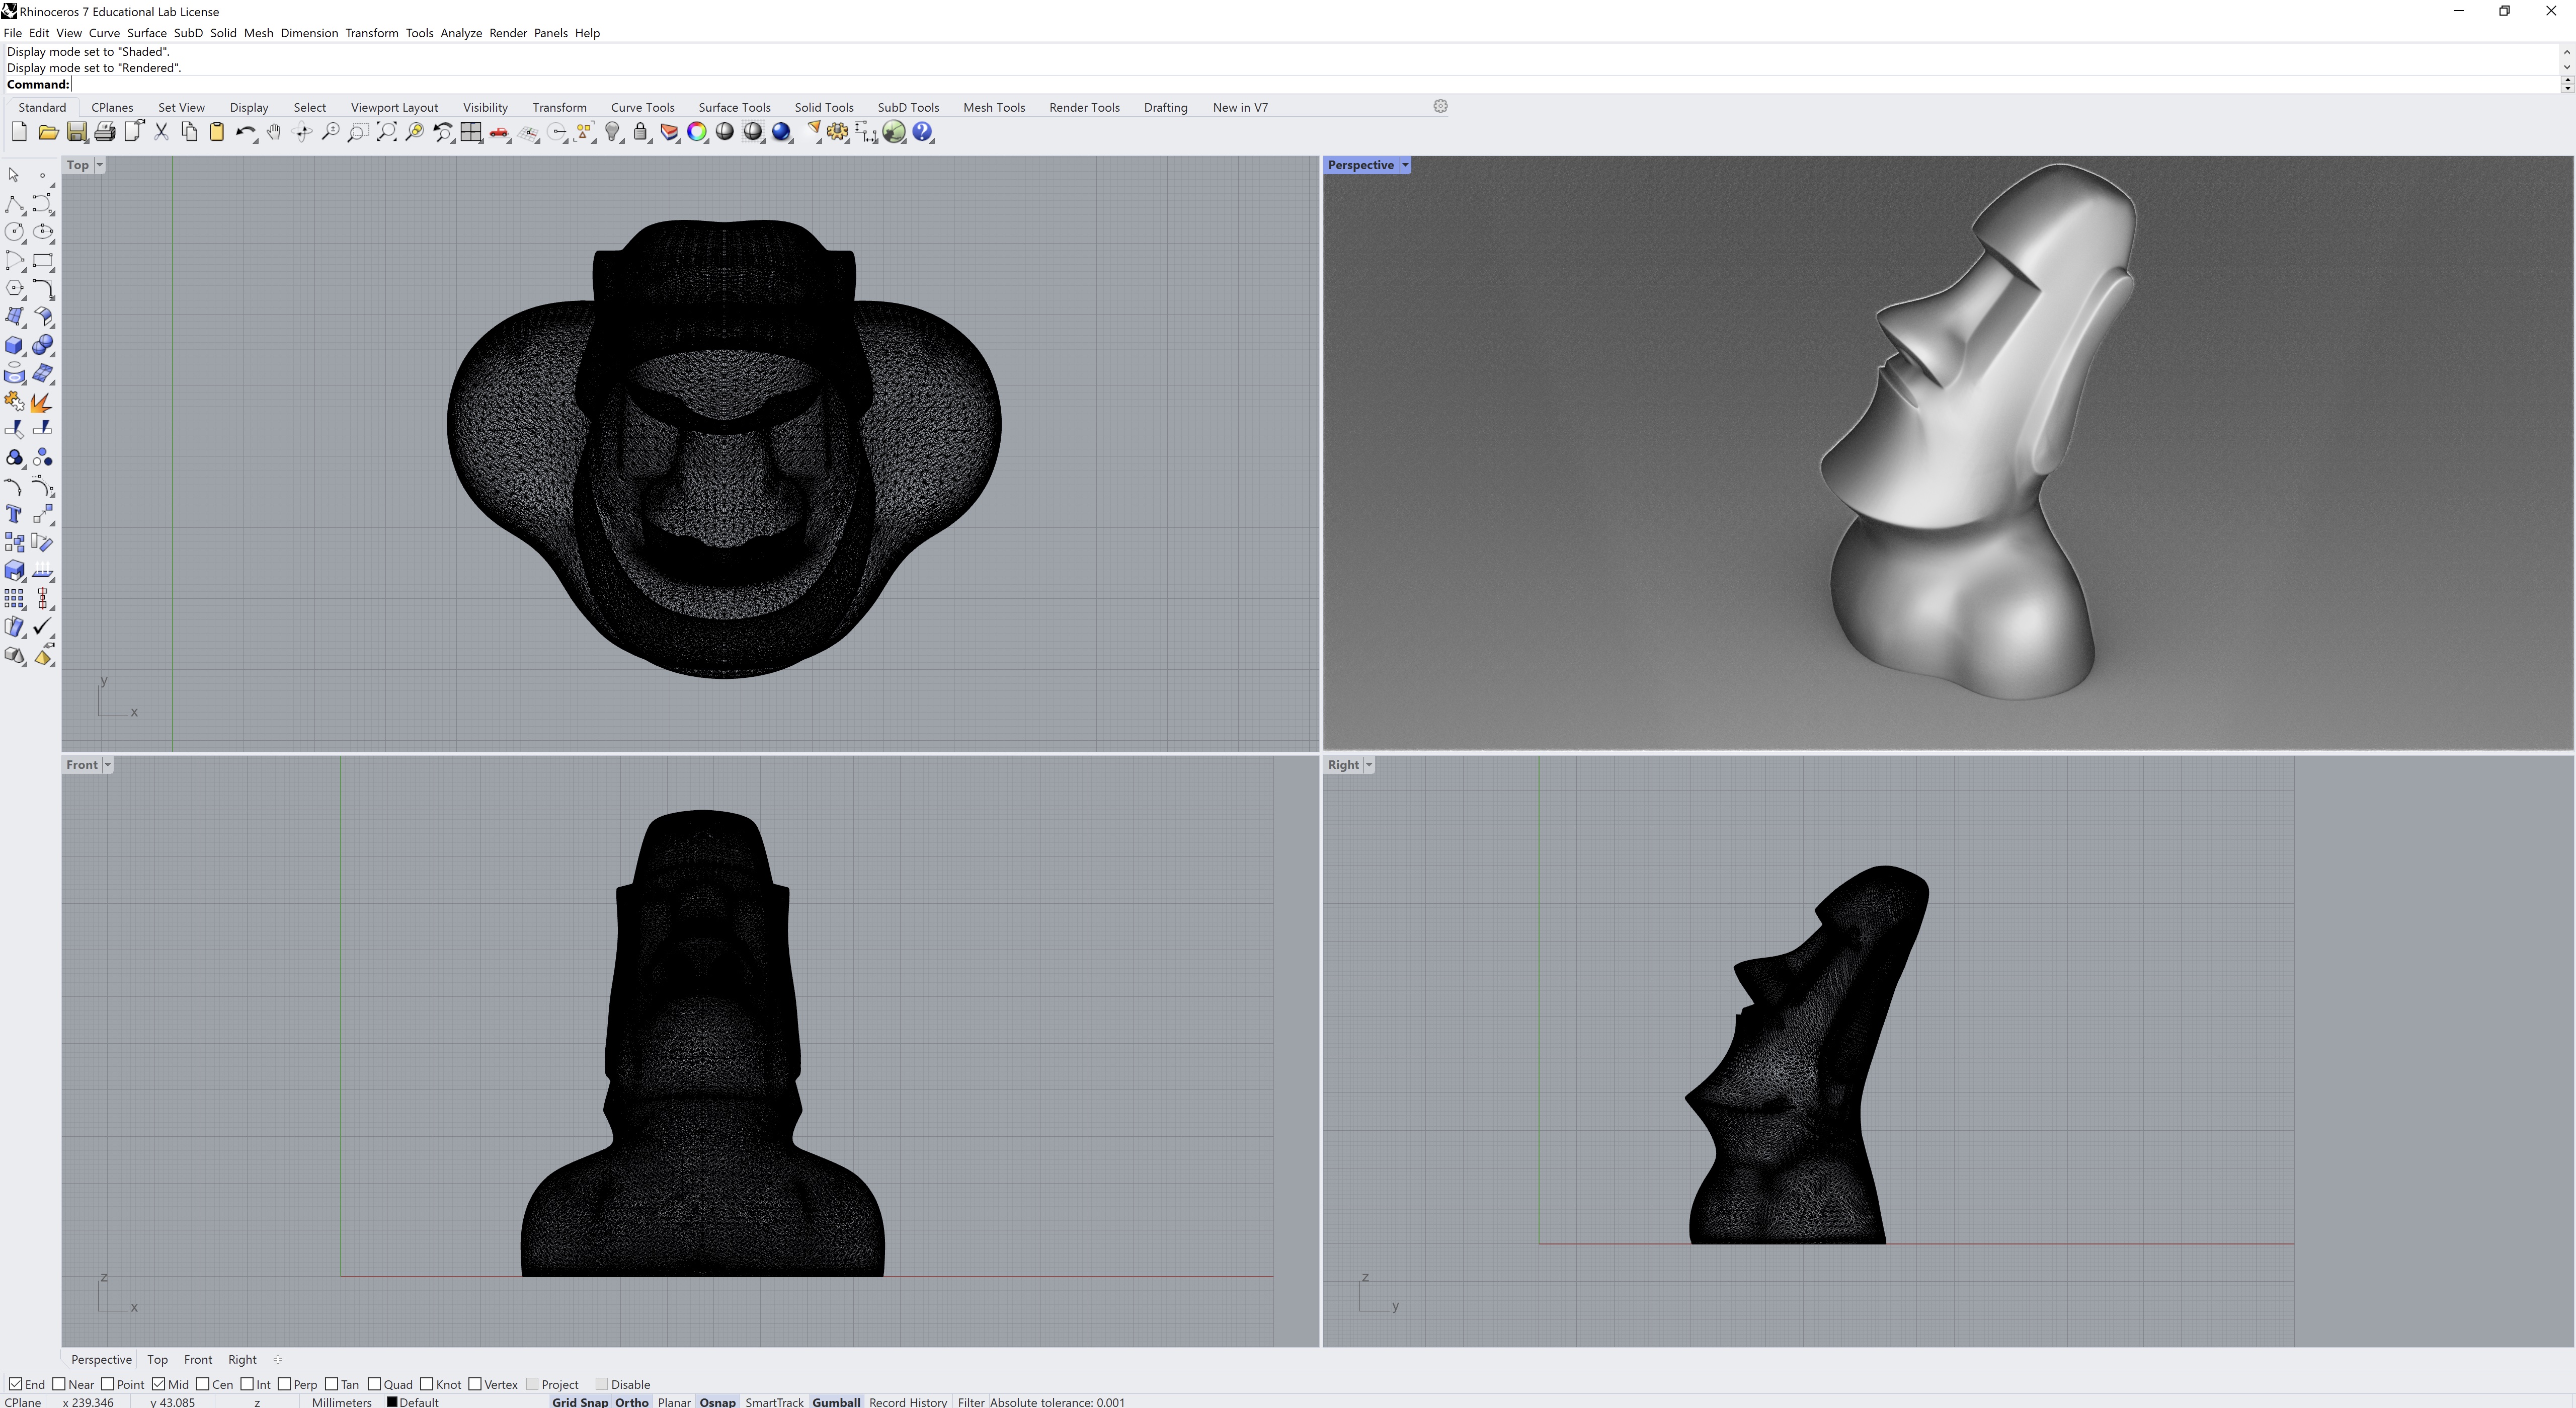Open the Top viewport dropdown arrow

coord(99,165)
